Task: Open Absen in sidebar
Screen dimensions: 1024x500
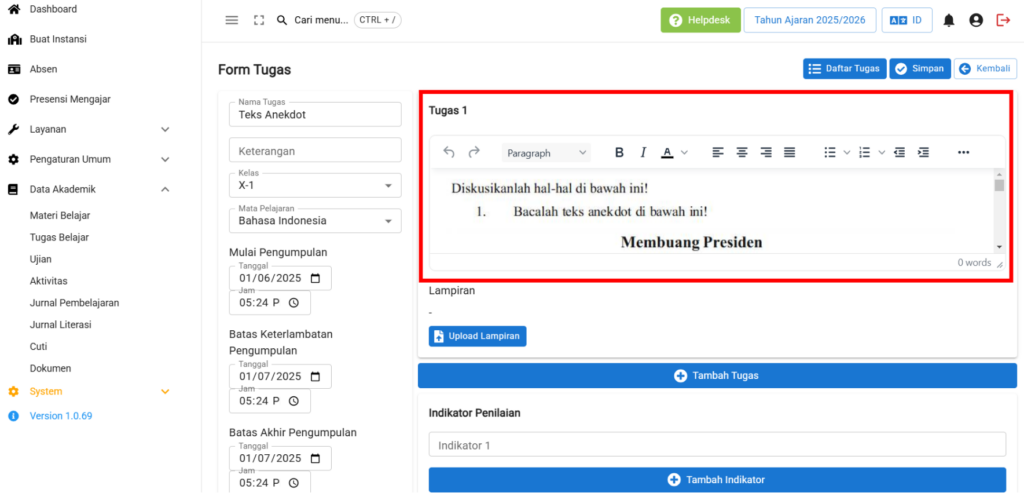Action: tap(43, 69)
